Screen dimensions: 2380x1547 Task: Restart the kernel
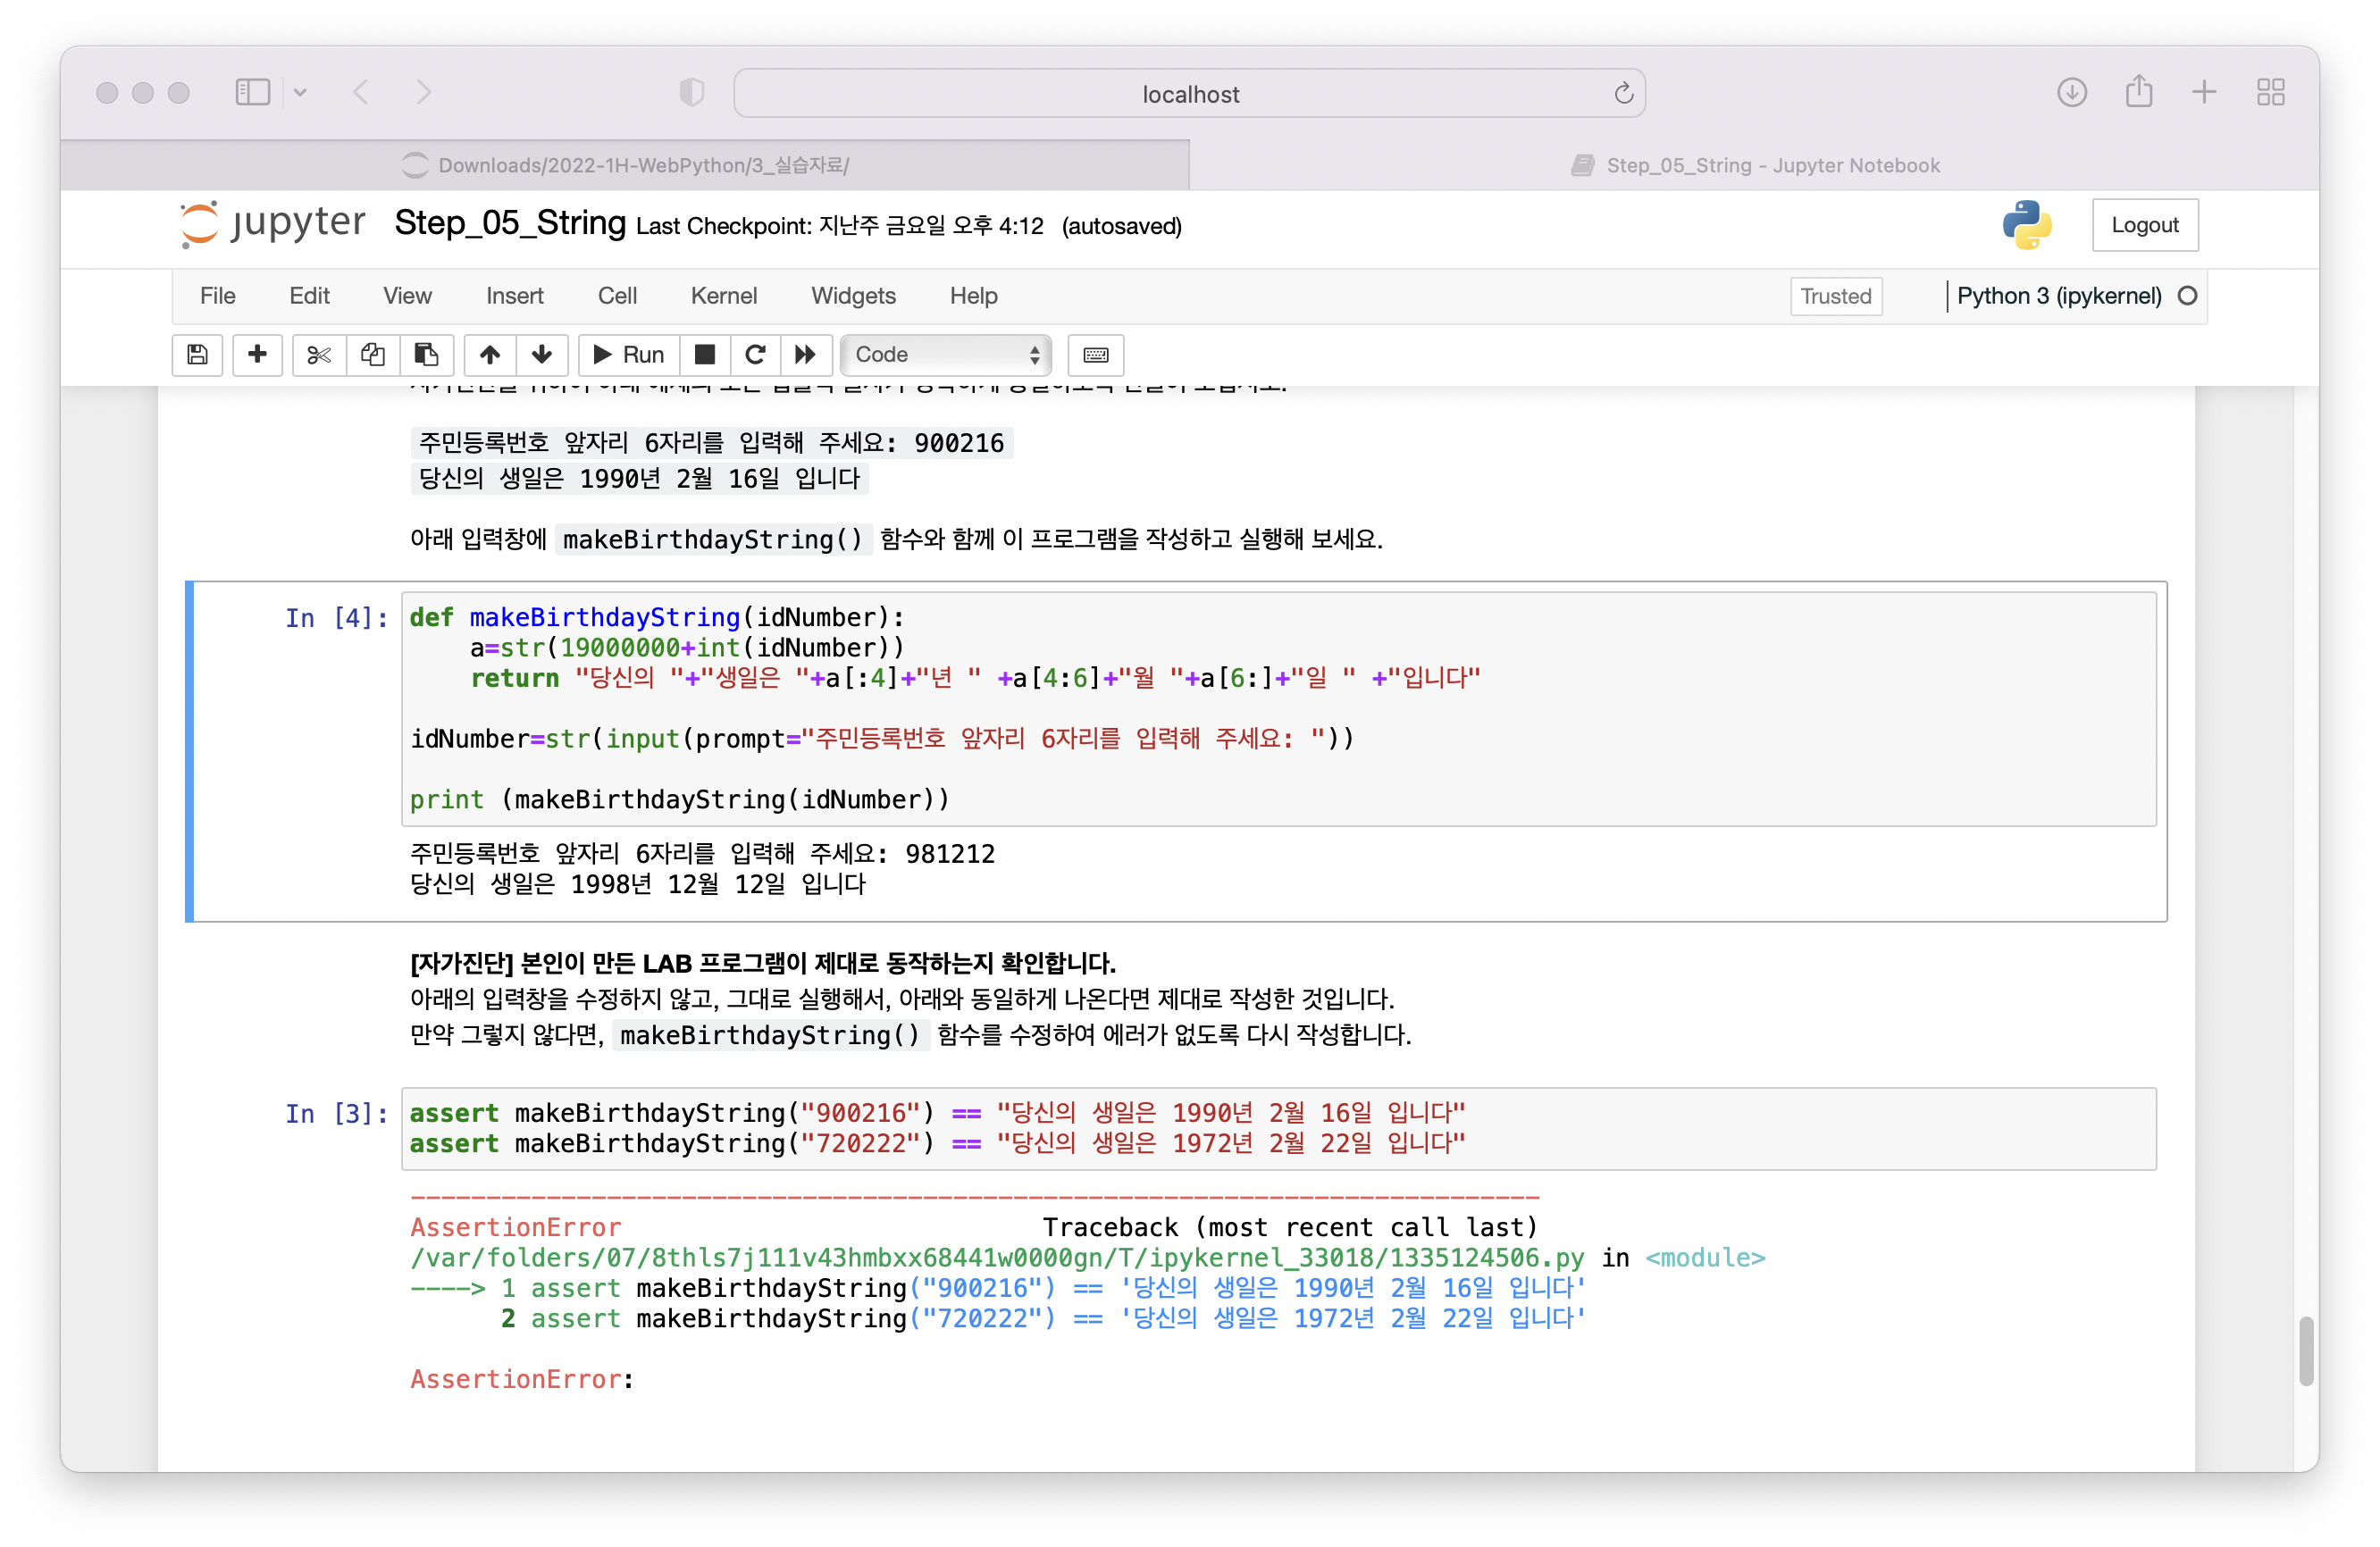pyautogui.click(x=756, y=355)
